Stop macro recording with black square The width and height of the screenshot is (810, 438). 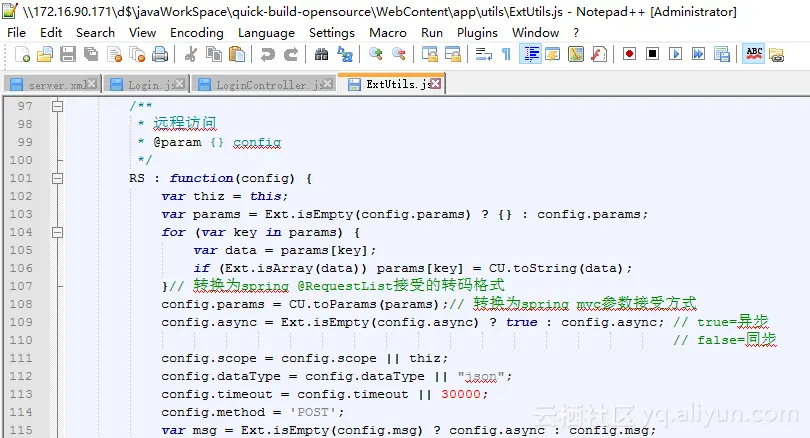(x=652, y=54)
